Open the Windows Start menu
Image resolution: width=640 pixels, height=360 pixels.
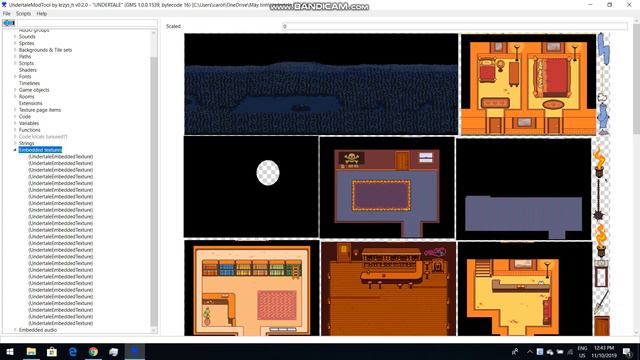pyautogui.click(x=10, y=352)
